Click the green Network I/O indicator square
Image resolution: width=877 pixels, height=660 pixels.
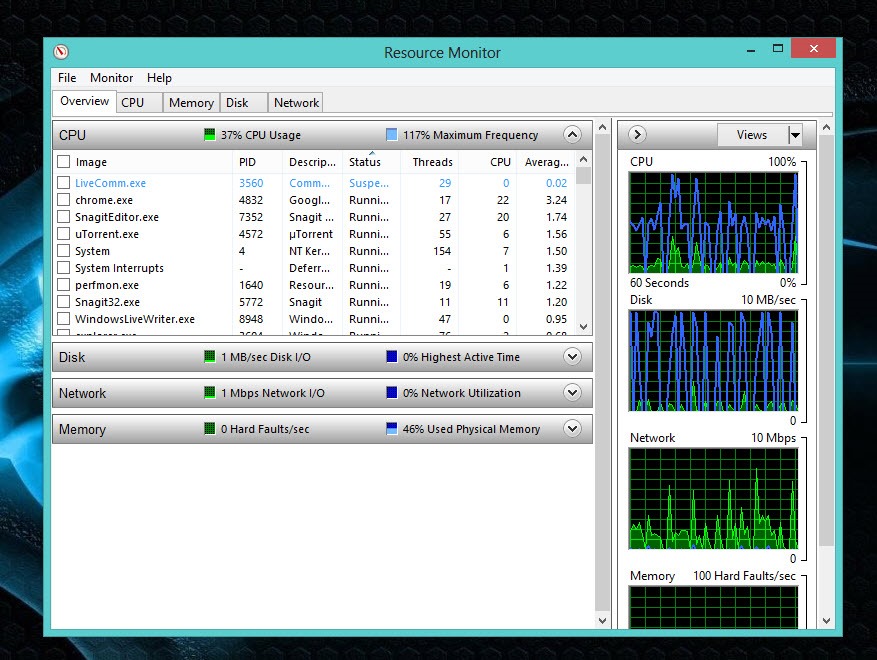click(x=210, y=393)
